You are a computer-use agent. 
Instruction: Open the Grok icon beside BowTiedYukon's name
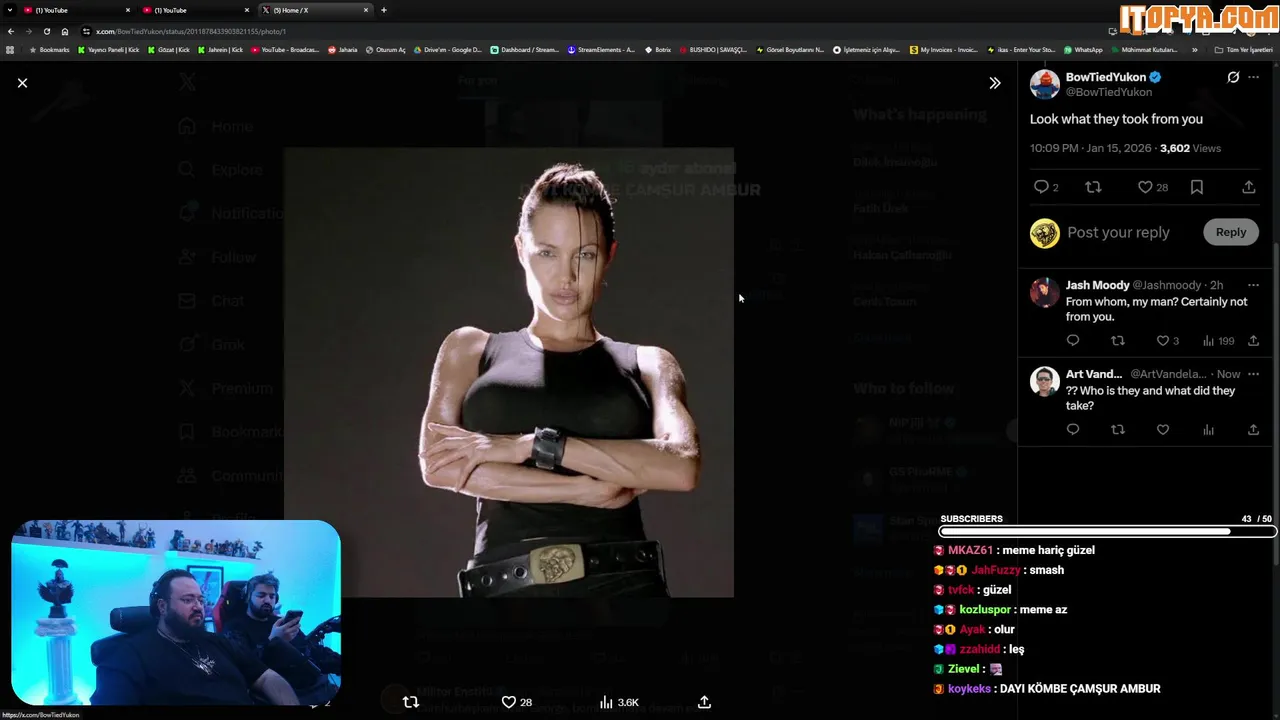pyautogui.click(x=1233, y=77)
